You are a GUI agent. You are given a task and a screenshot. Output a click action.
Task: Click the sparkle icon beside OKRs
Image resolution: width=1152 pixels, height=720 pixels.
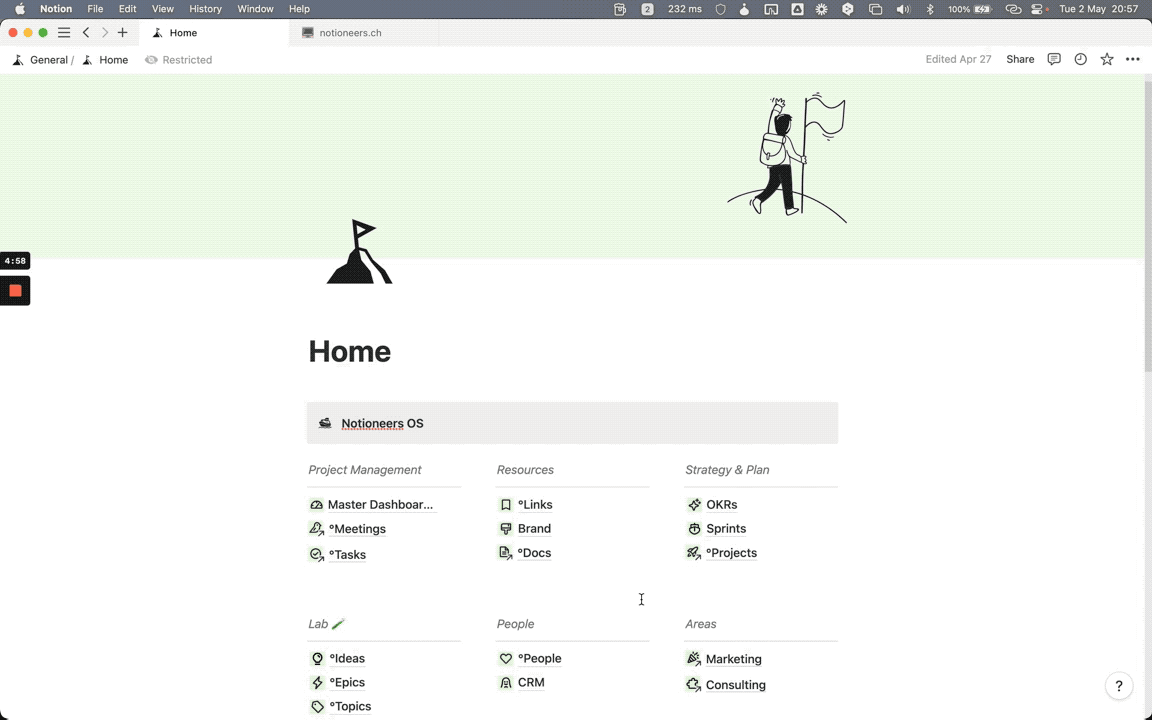(x=694, y=505)
